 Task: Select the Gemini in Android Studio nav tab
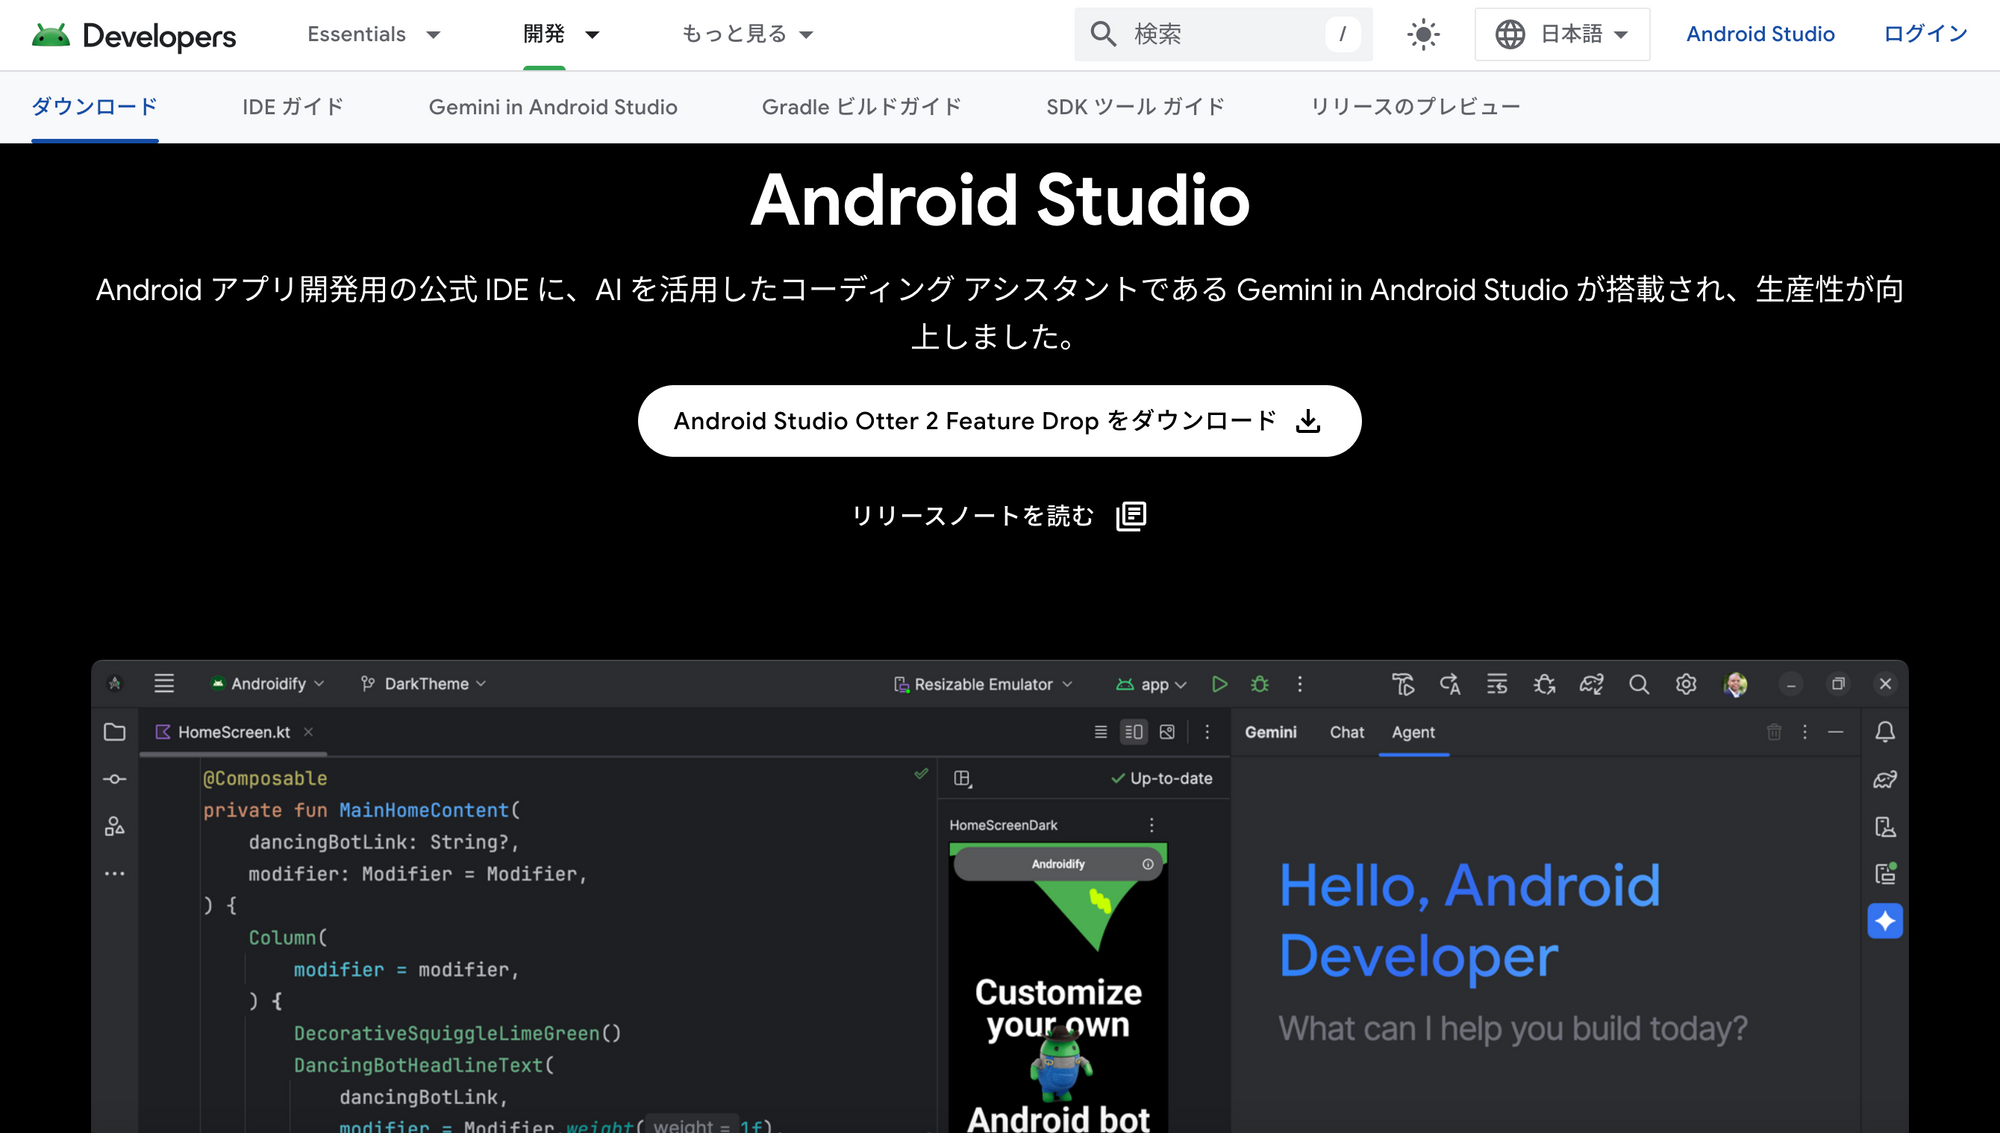tap(553, 107)
